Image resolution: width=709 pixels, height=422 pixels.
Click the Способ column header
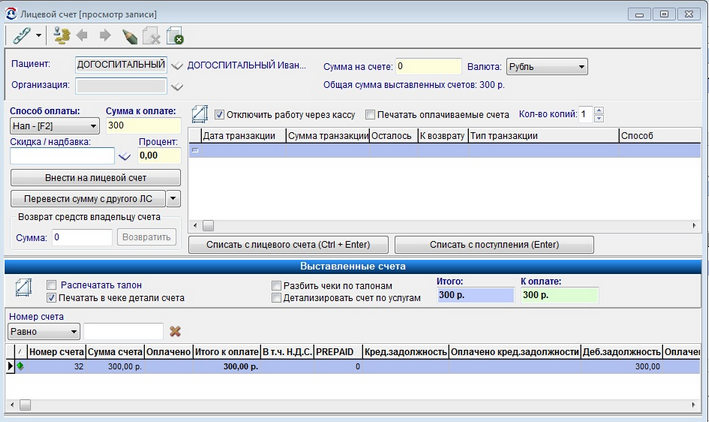(660, 136)
